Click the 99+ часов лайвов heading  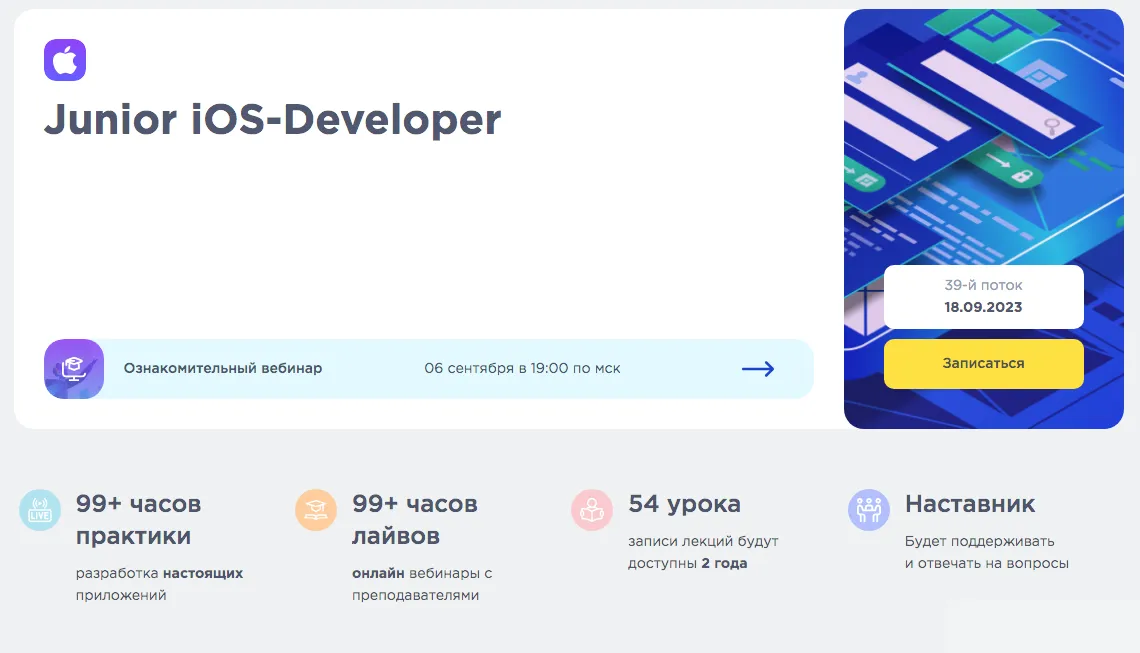click(414, 520)
